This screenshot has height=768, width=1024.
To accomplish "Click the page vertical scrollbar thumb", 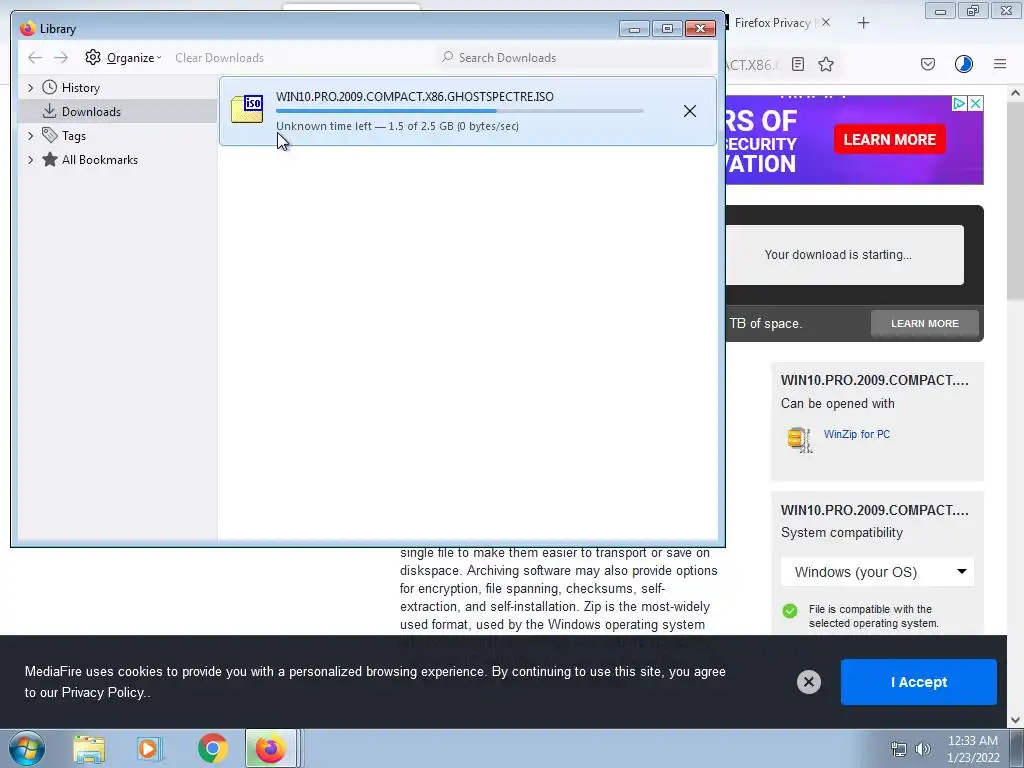I will (1015, 200).
